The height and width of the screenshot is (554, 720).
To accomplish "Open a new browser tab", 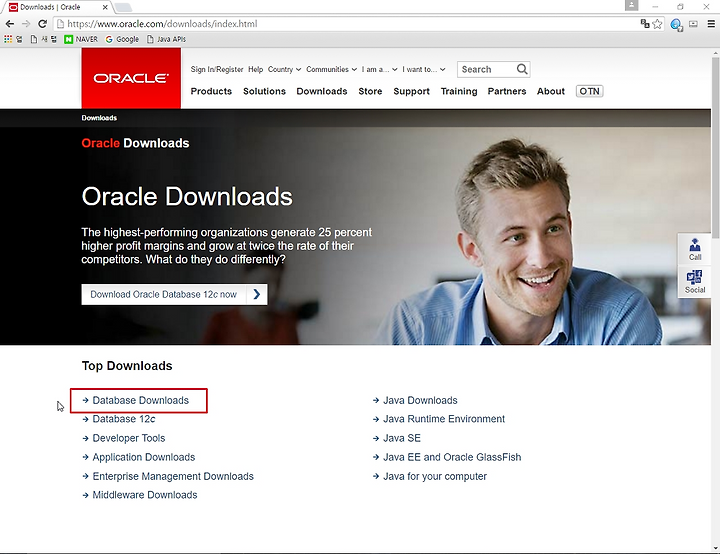I will [123, 7].
